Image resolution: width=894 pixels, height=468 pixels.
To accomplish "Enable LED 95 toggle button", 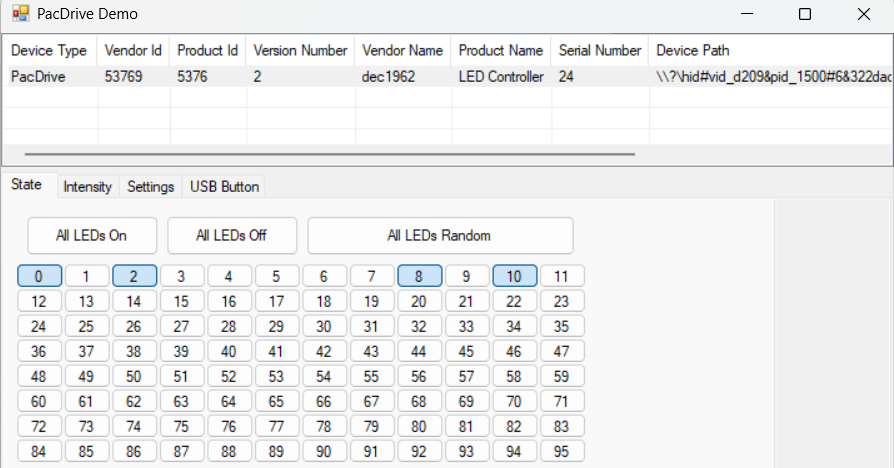I will [x=562, y=451].
